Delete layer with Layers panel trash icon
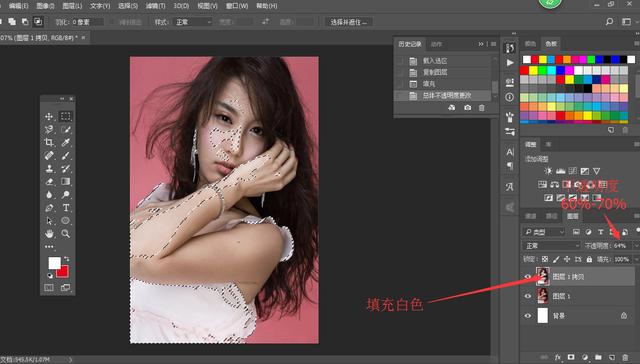640x364 pixels. pos(625,357)
